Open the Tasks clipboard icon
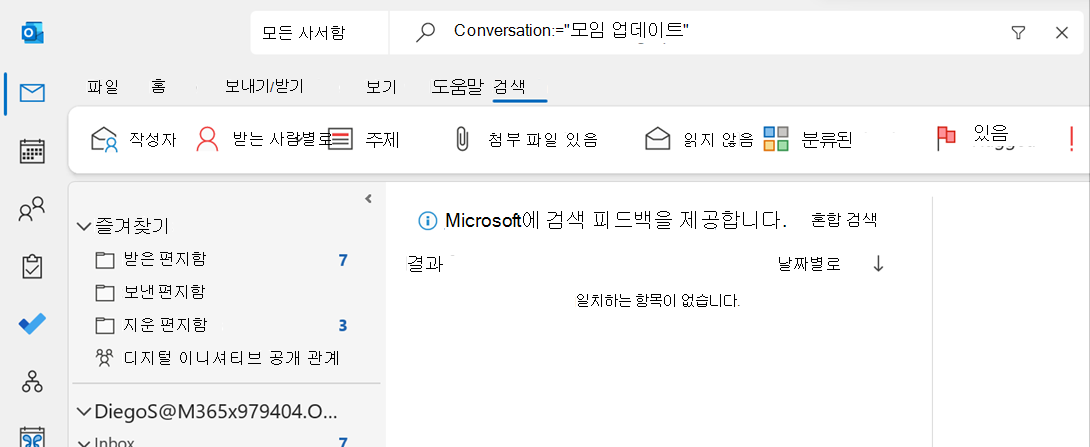 pos(32,266)
